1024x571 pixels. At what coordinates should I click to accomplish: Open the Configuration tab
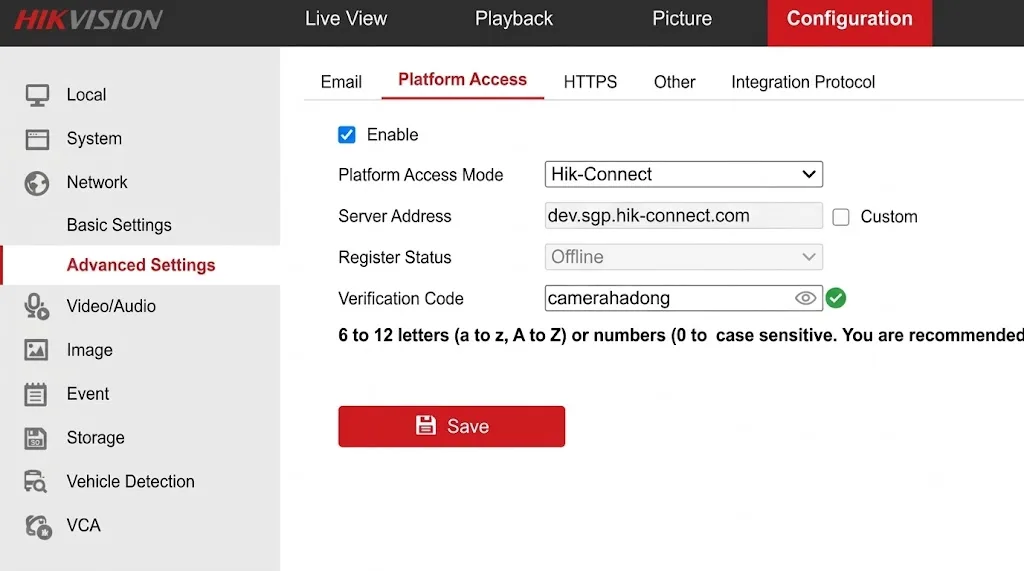pos(850,22)
